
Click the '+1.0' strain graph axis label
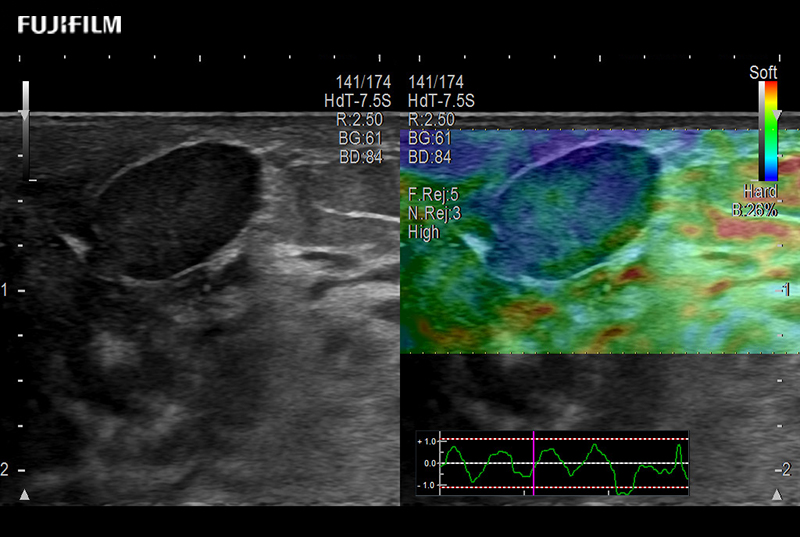(427, 441)
